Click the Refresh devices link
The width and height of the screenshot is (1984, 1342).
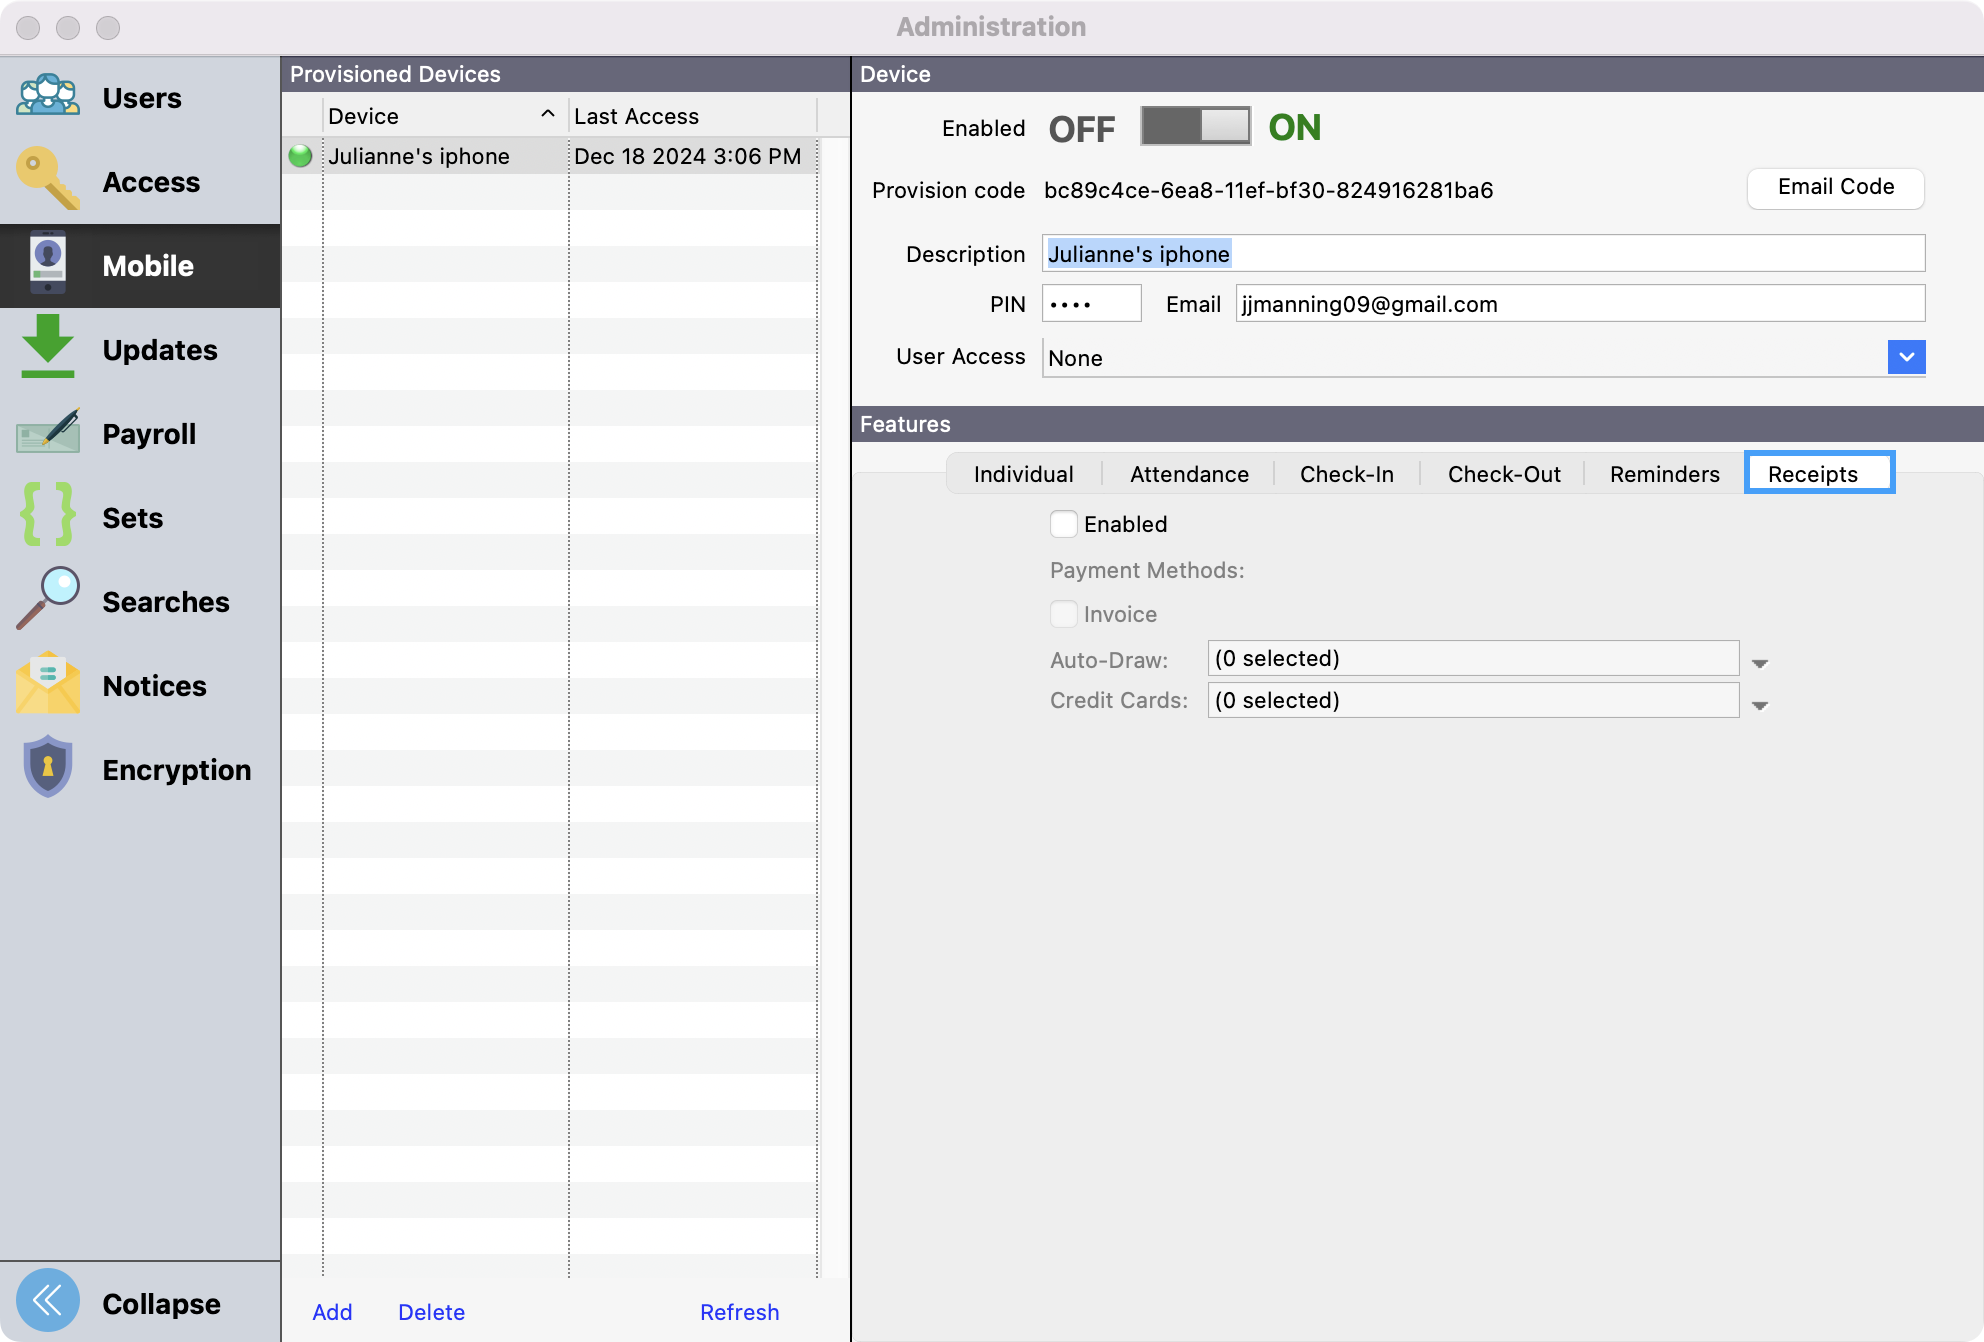(739, 1312)
